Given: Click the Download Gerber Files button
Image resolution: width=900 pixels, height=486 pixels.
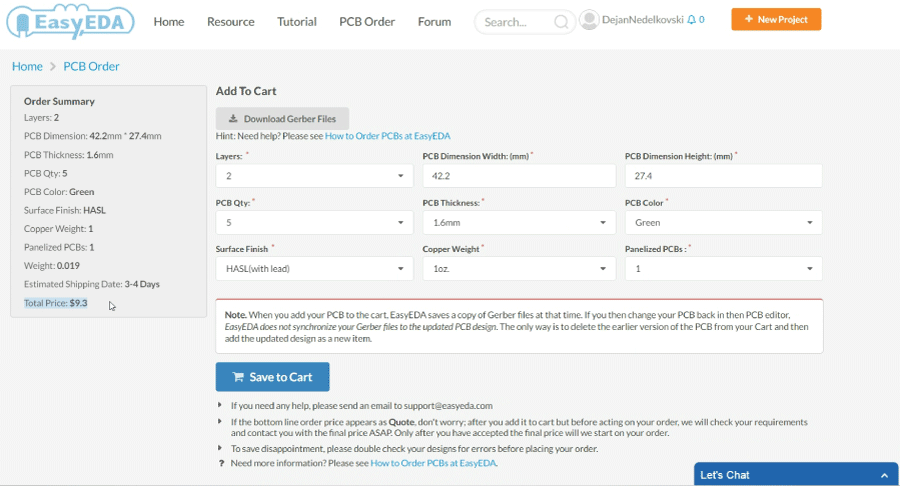Looking at the screenshot, I should (282, 118).
